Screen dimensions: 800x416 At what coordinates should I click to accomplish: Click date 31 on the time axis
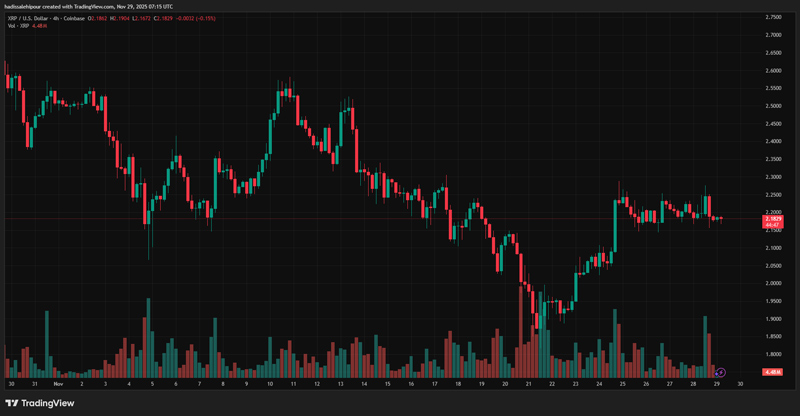[x=34, y=384]
